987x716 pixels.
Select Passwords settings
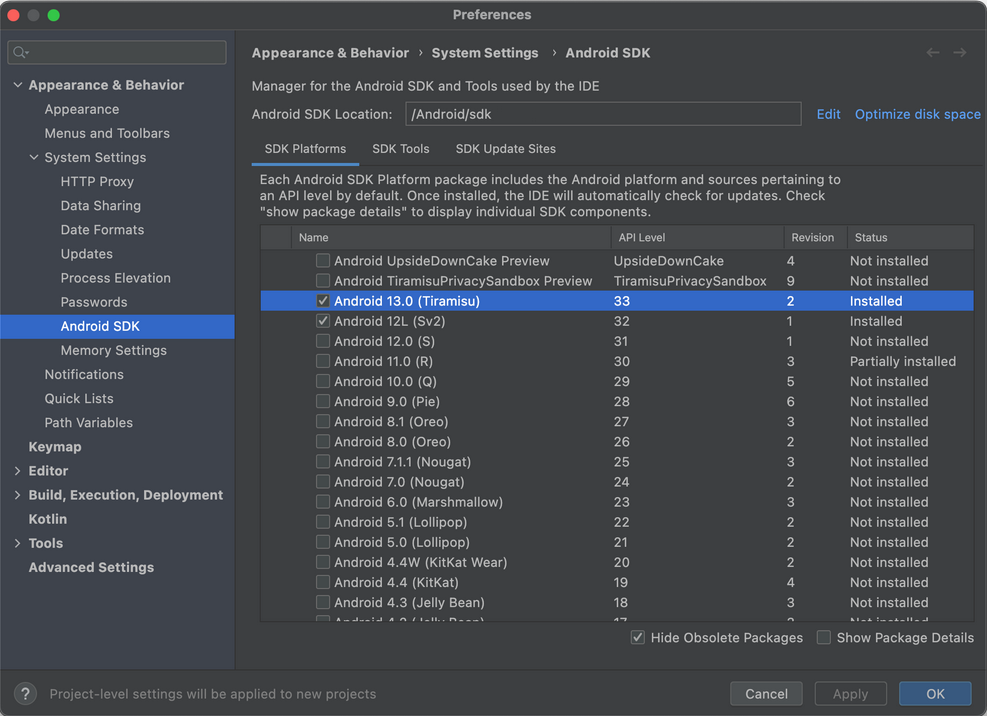tap(94, 302)
